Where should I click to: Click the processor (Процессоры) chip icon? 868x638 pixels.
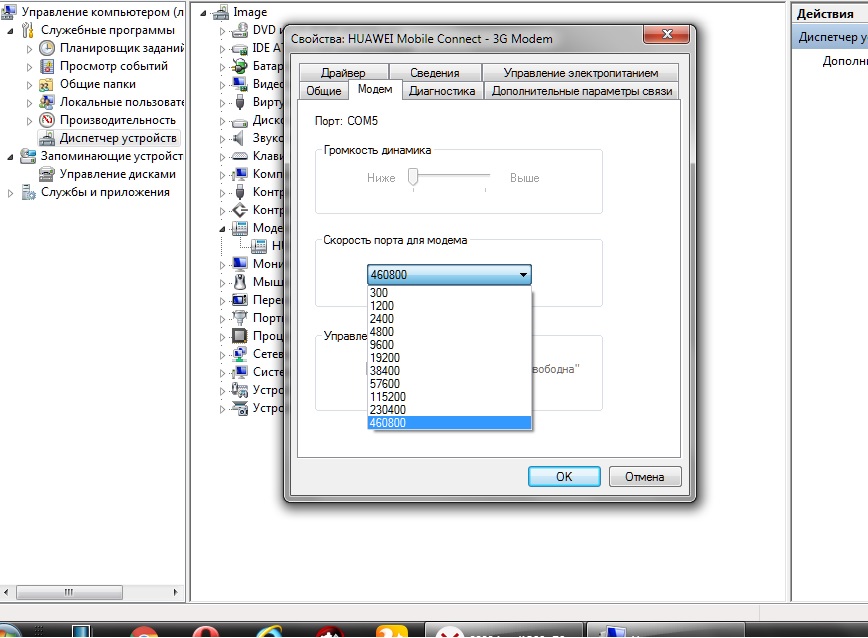click(240, 336)
